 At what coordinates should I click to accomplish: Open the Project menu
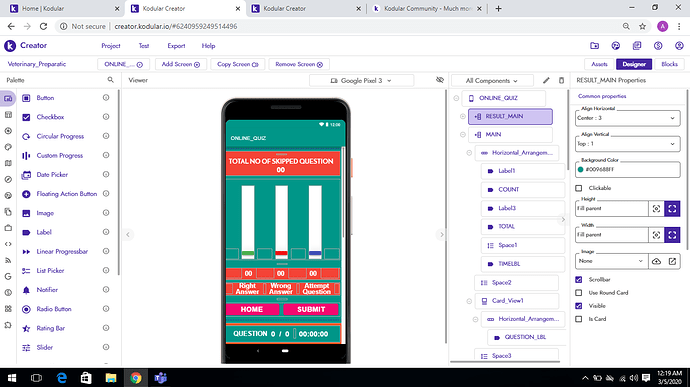point(110,46)
